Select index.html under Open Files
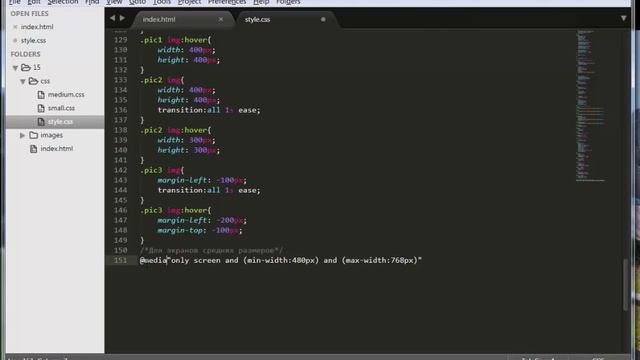This screenshot has height=360, width=640. tap(37, 27)
